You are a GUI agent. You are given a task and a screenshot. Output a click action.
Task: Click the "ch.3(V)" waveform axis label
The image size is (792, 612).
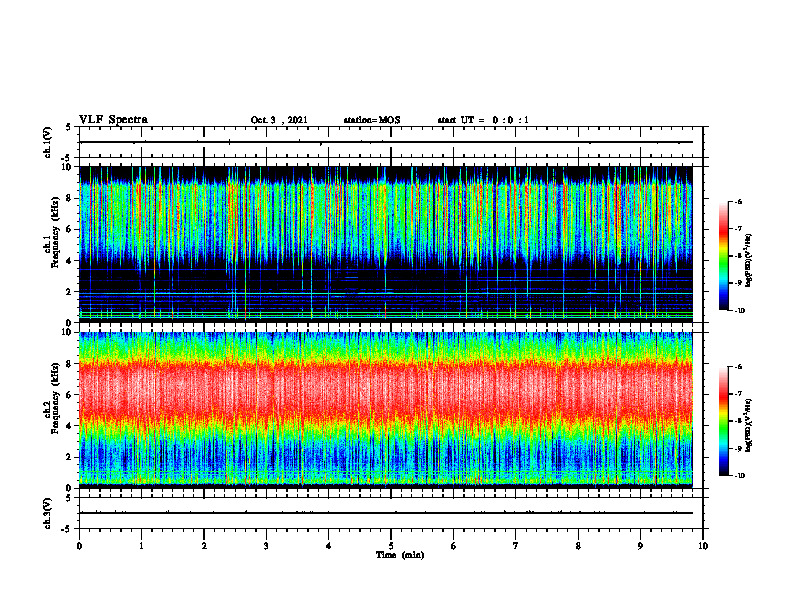click(48, 513)
